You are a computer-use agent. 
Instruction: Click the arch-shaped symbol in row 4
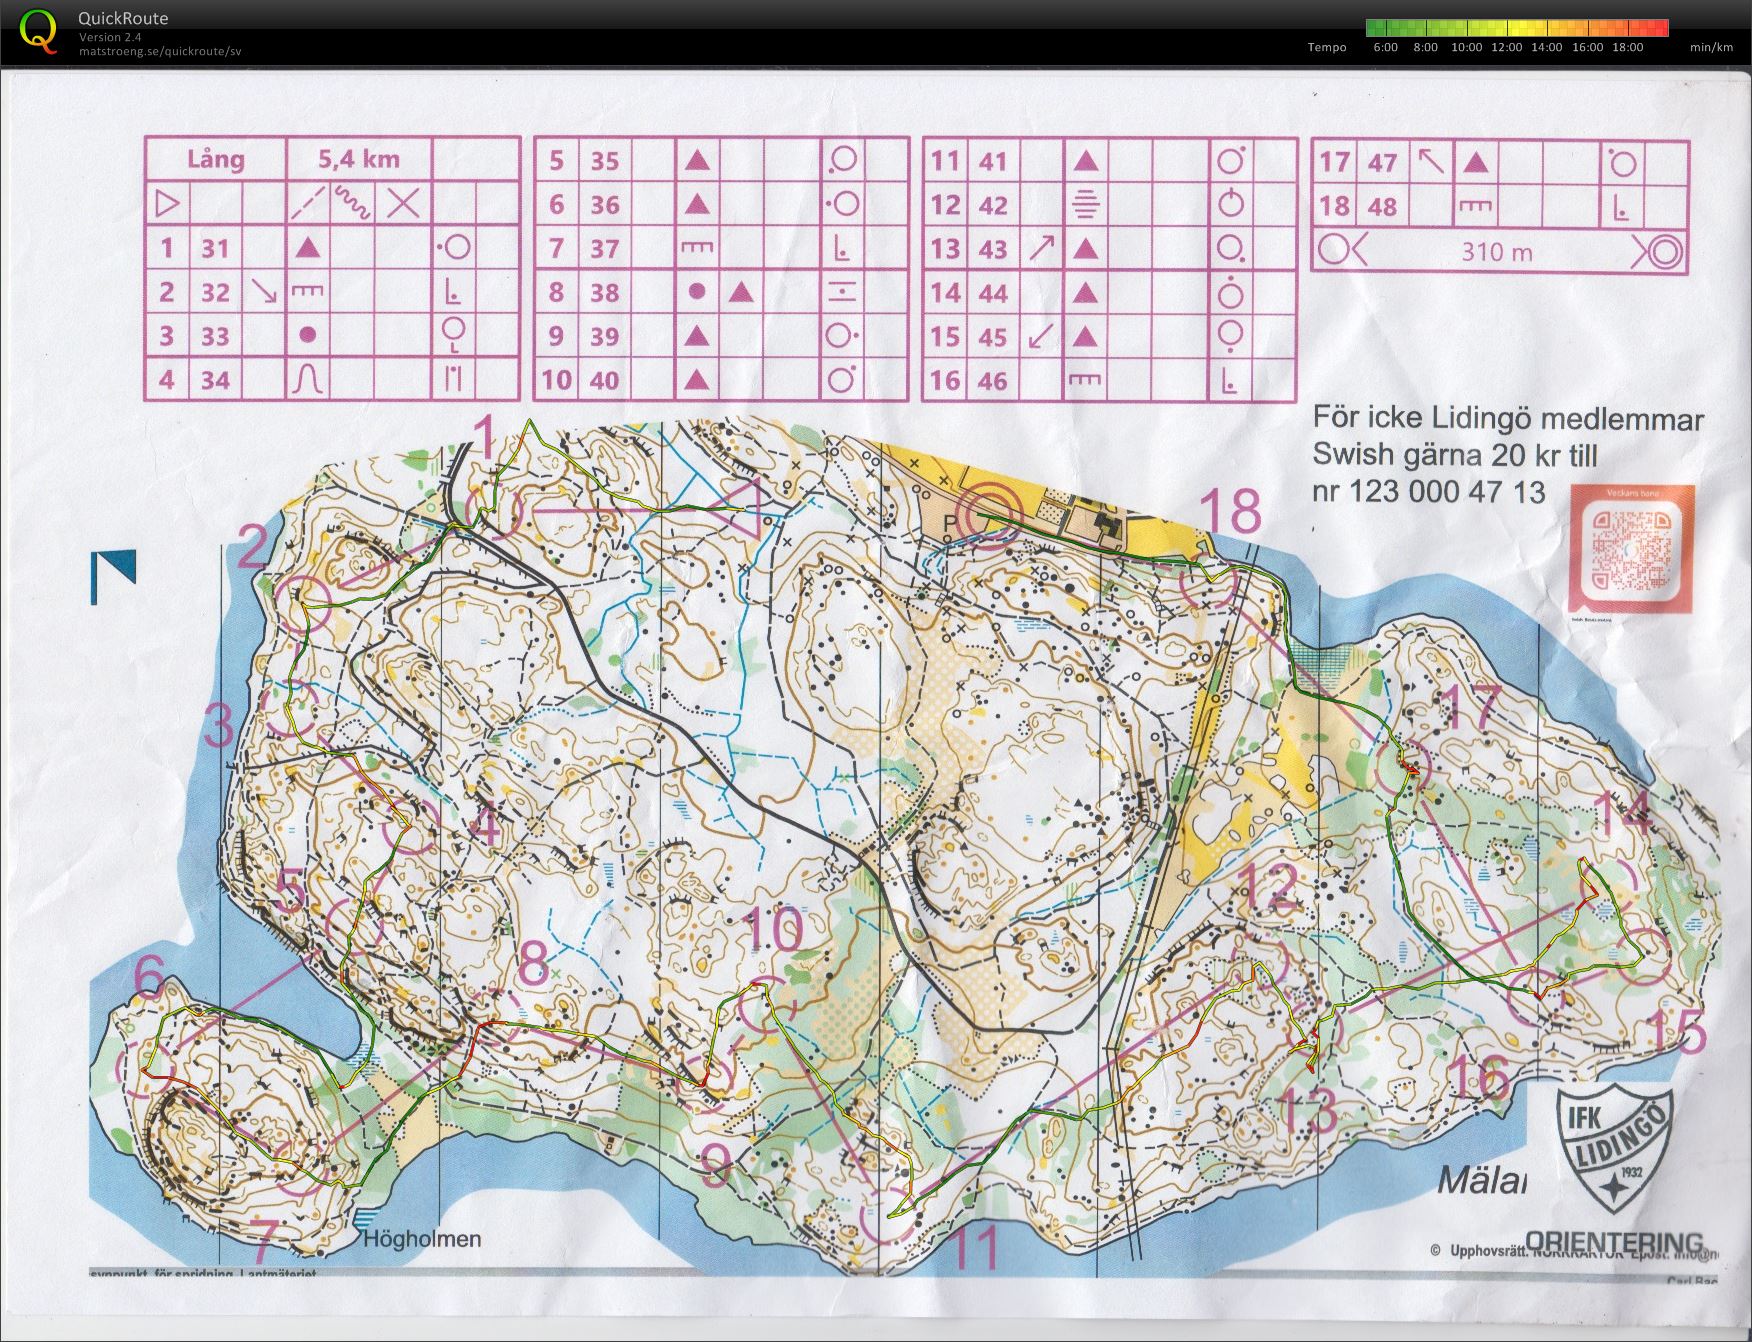[309, 379]
